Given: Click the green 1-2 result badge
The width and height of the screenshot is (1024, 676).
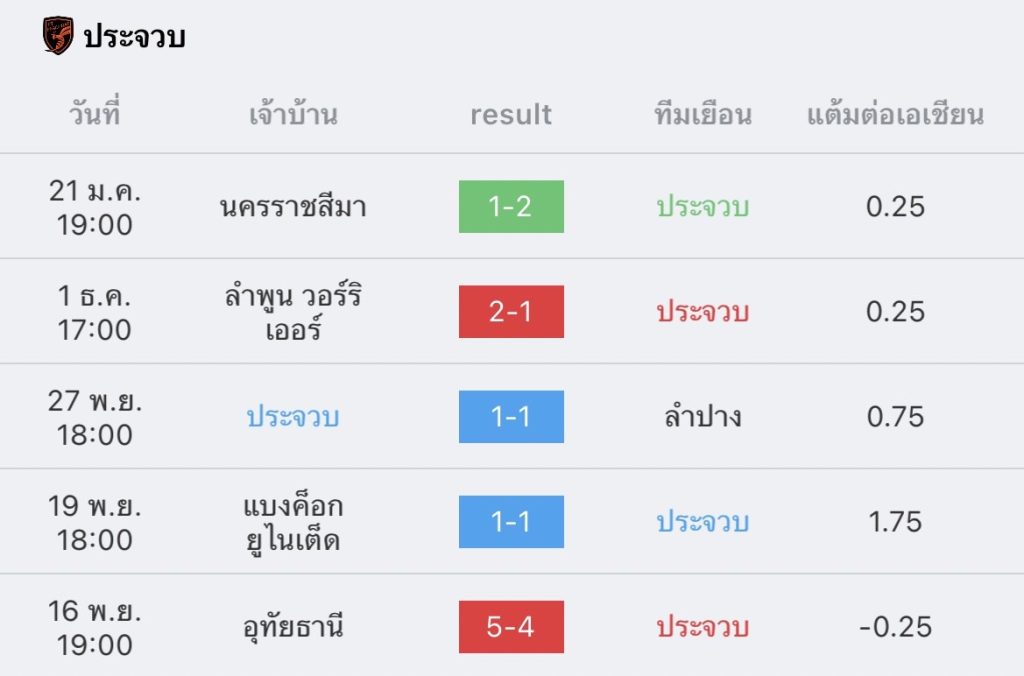Looking at the screenshot, I should click(511, 207).
